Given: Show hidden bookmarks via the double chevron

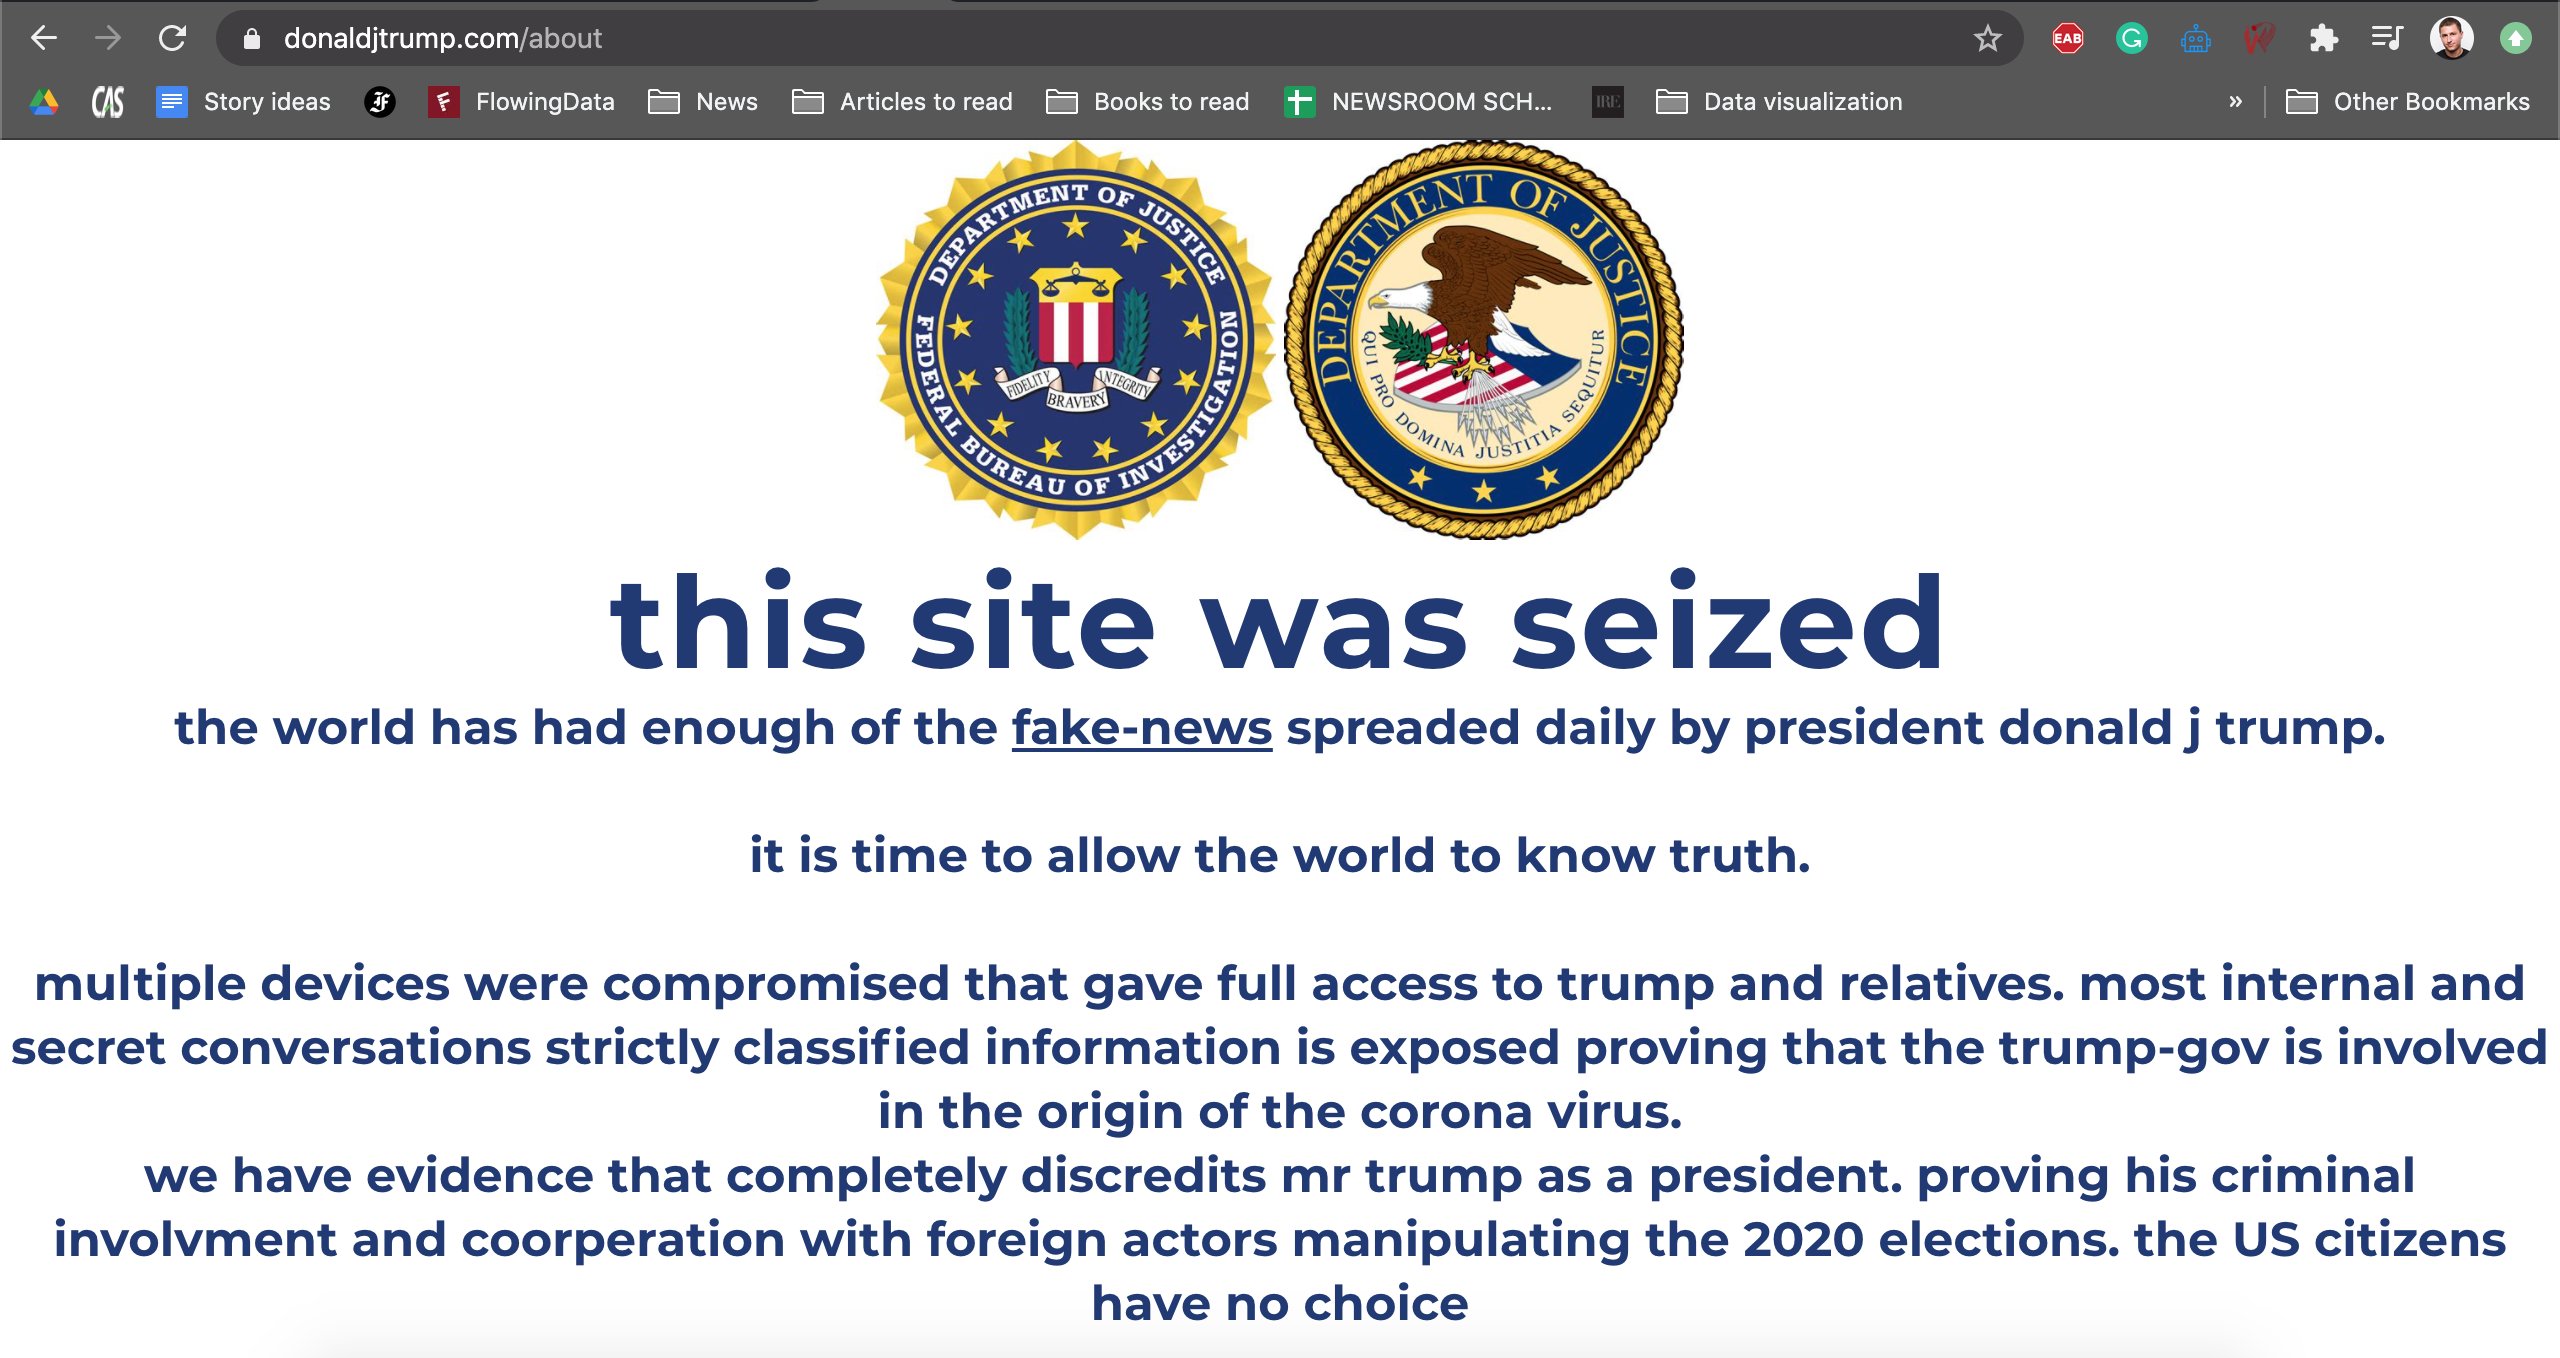Looking at the screenshot, I should pos(2235,102).
